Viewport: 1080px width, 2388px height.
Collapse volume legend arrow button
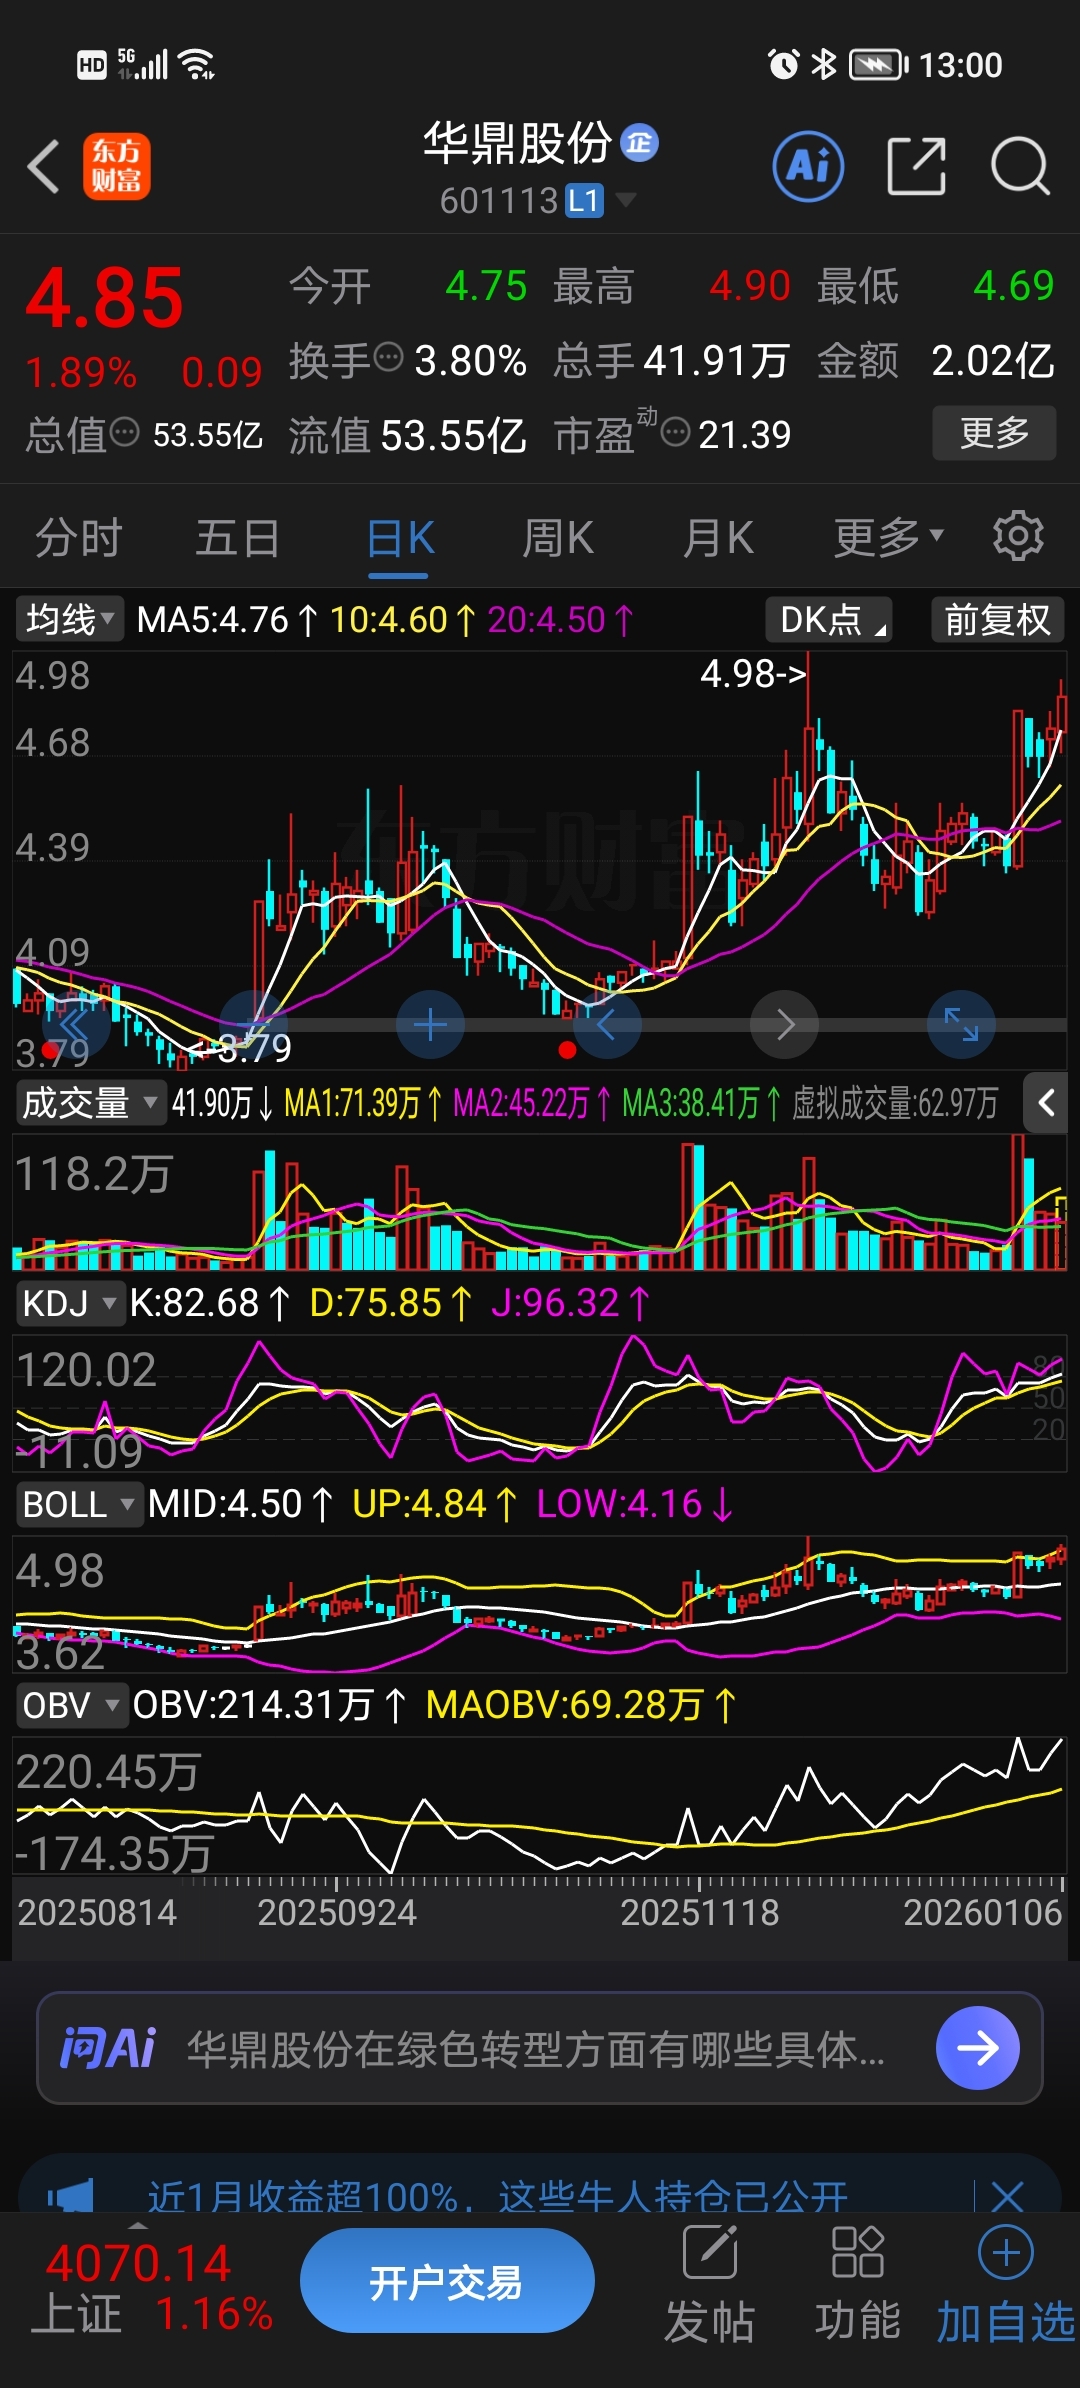click(1046, 1103)
